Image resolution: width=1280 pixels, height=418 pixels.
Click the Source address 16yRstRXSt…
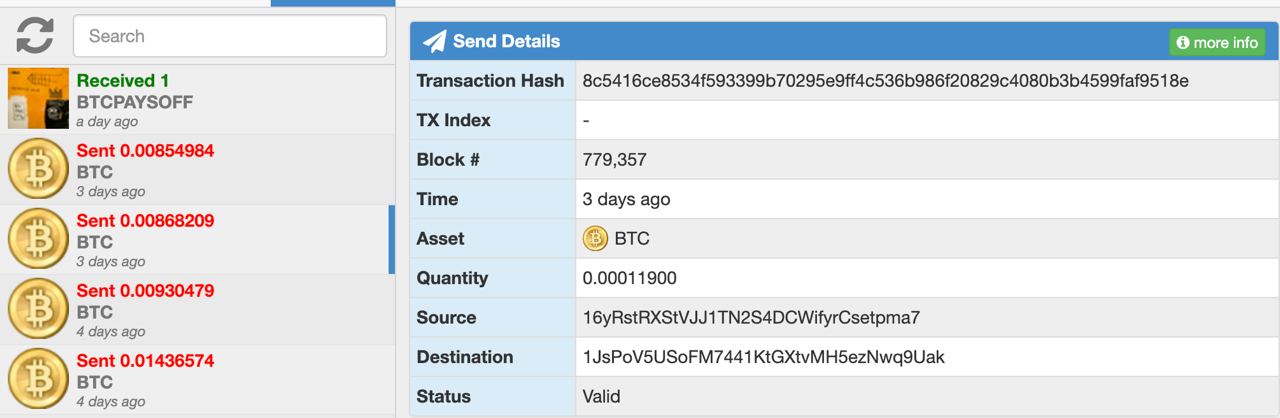[x=751, y=317]
